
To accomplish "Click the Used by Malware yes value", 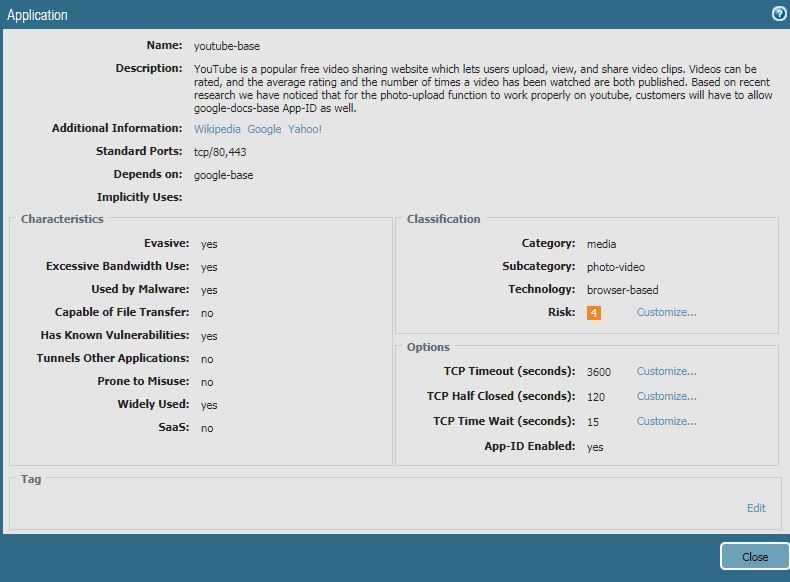I will coord(209,290).
